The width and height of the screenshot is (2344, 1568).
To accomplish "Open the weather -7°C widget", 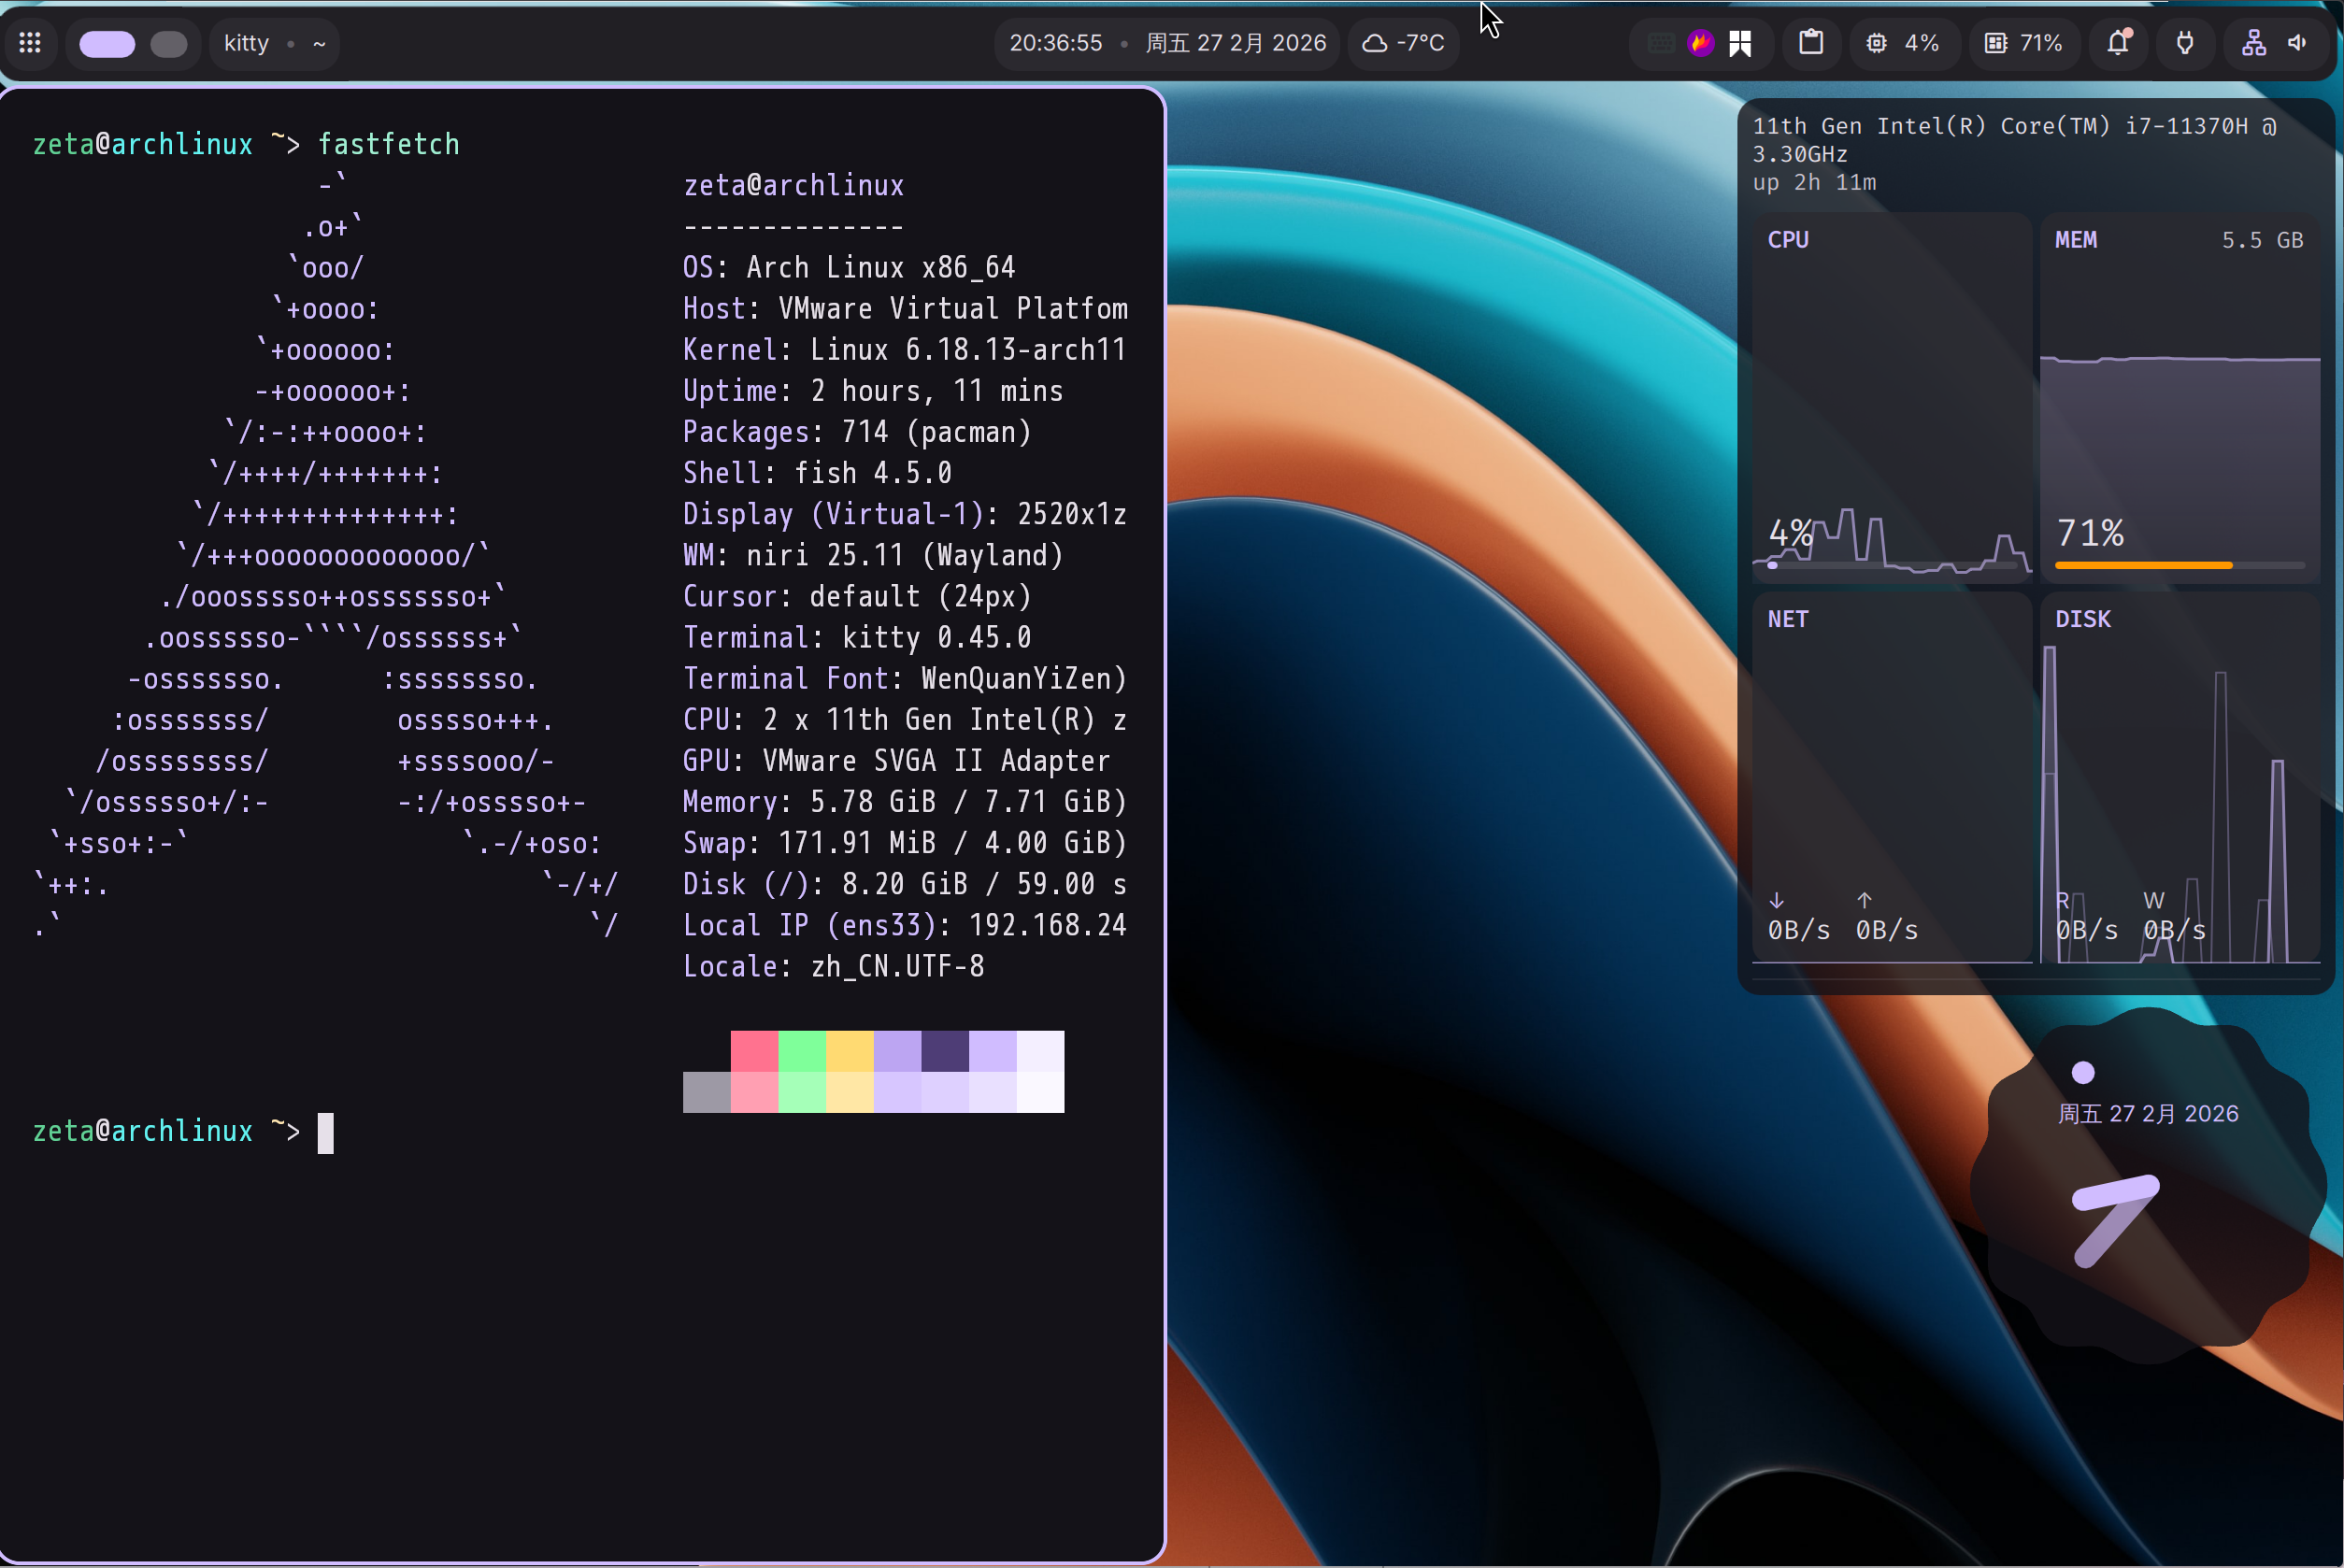I will [1404, 43].
